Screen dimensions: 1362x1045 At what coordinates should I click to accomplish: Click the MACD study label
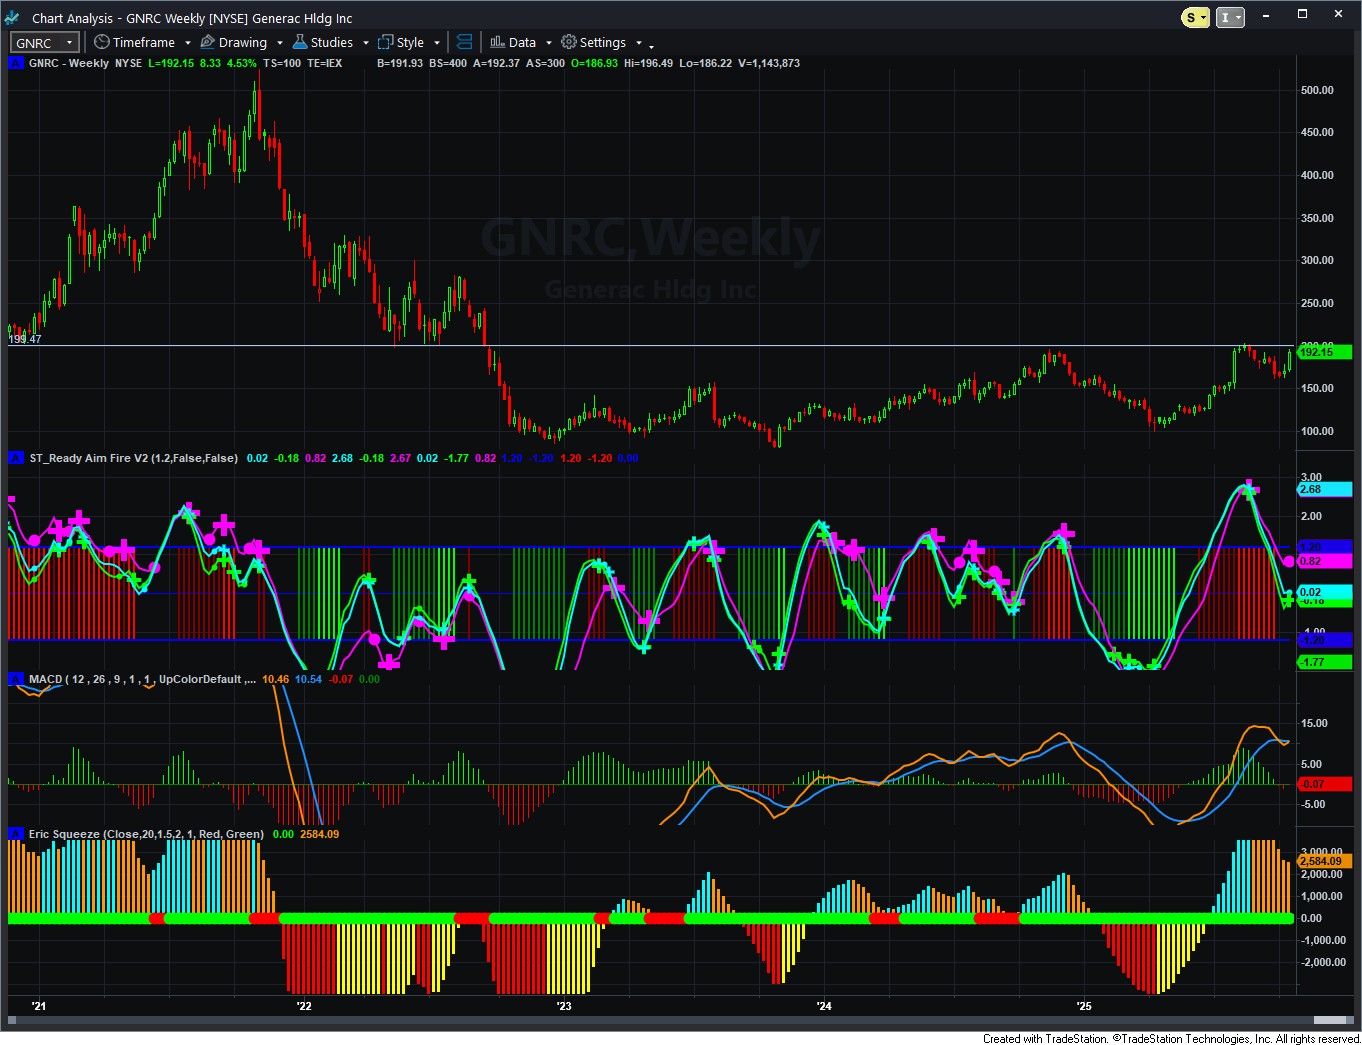pos(140,679)
